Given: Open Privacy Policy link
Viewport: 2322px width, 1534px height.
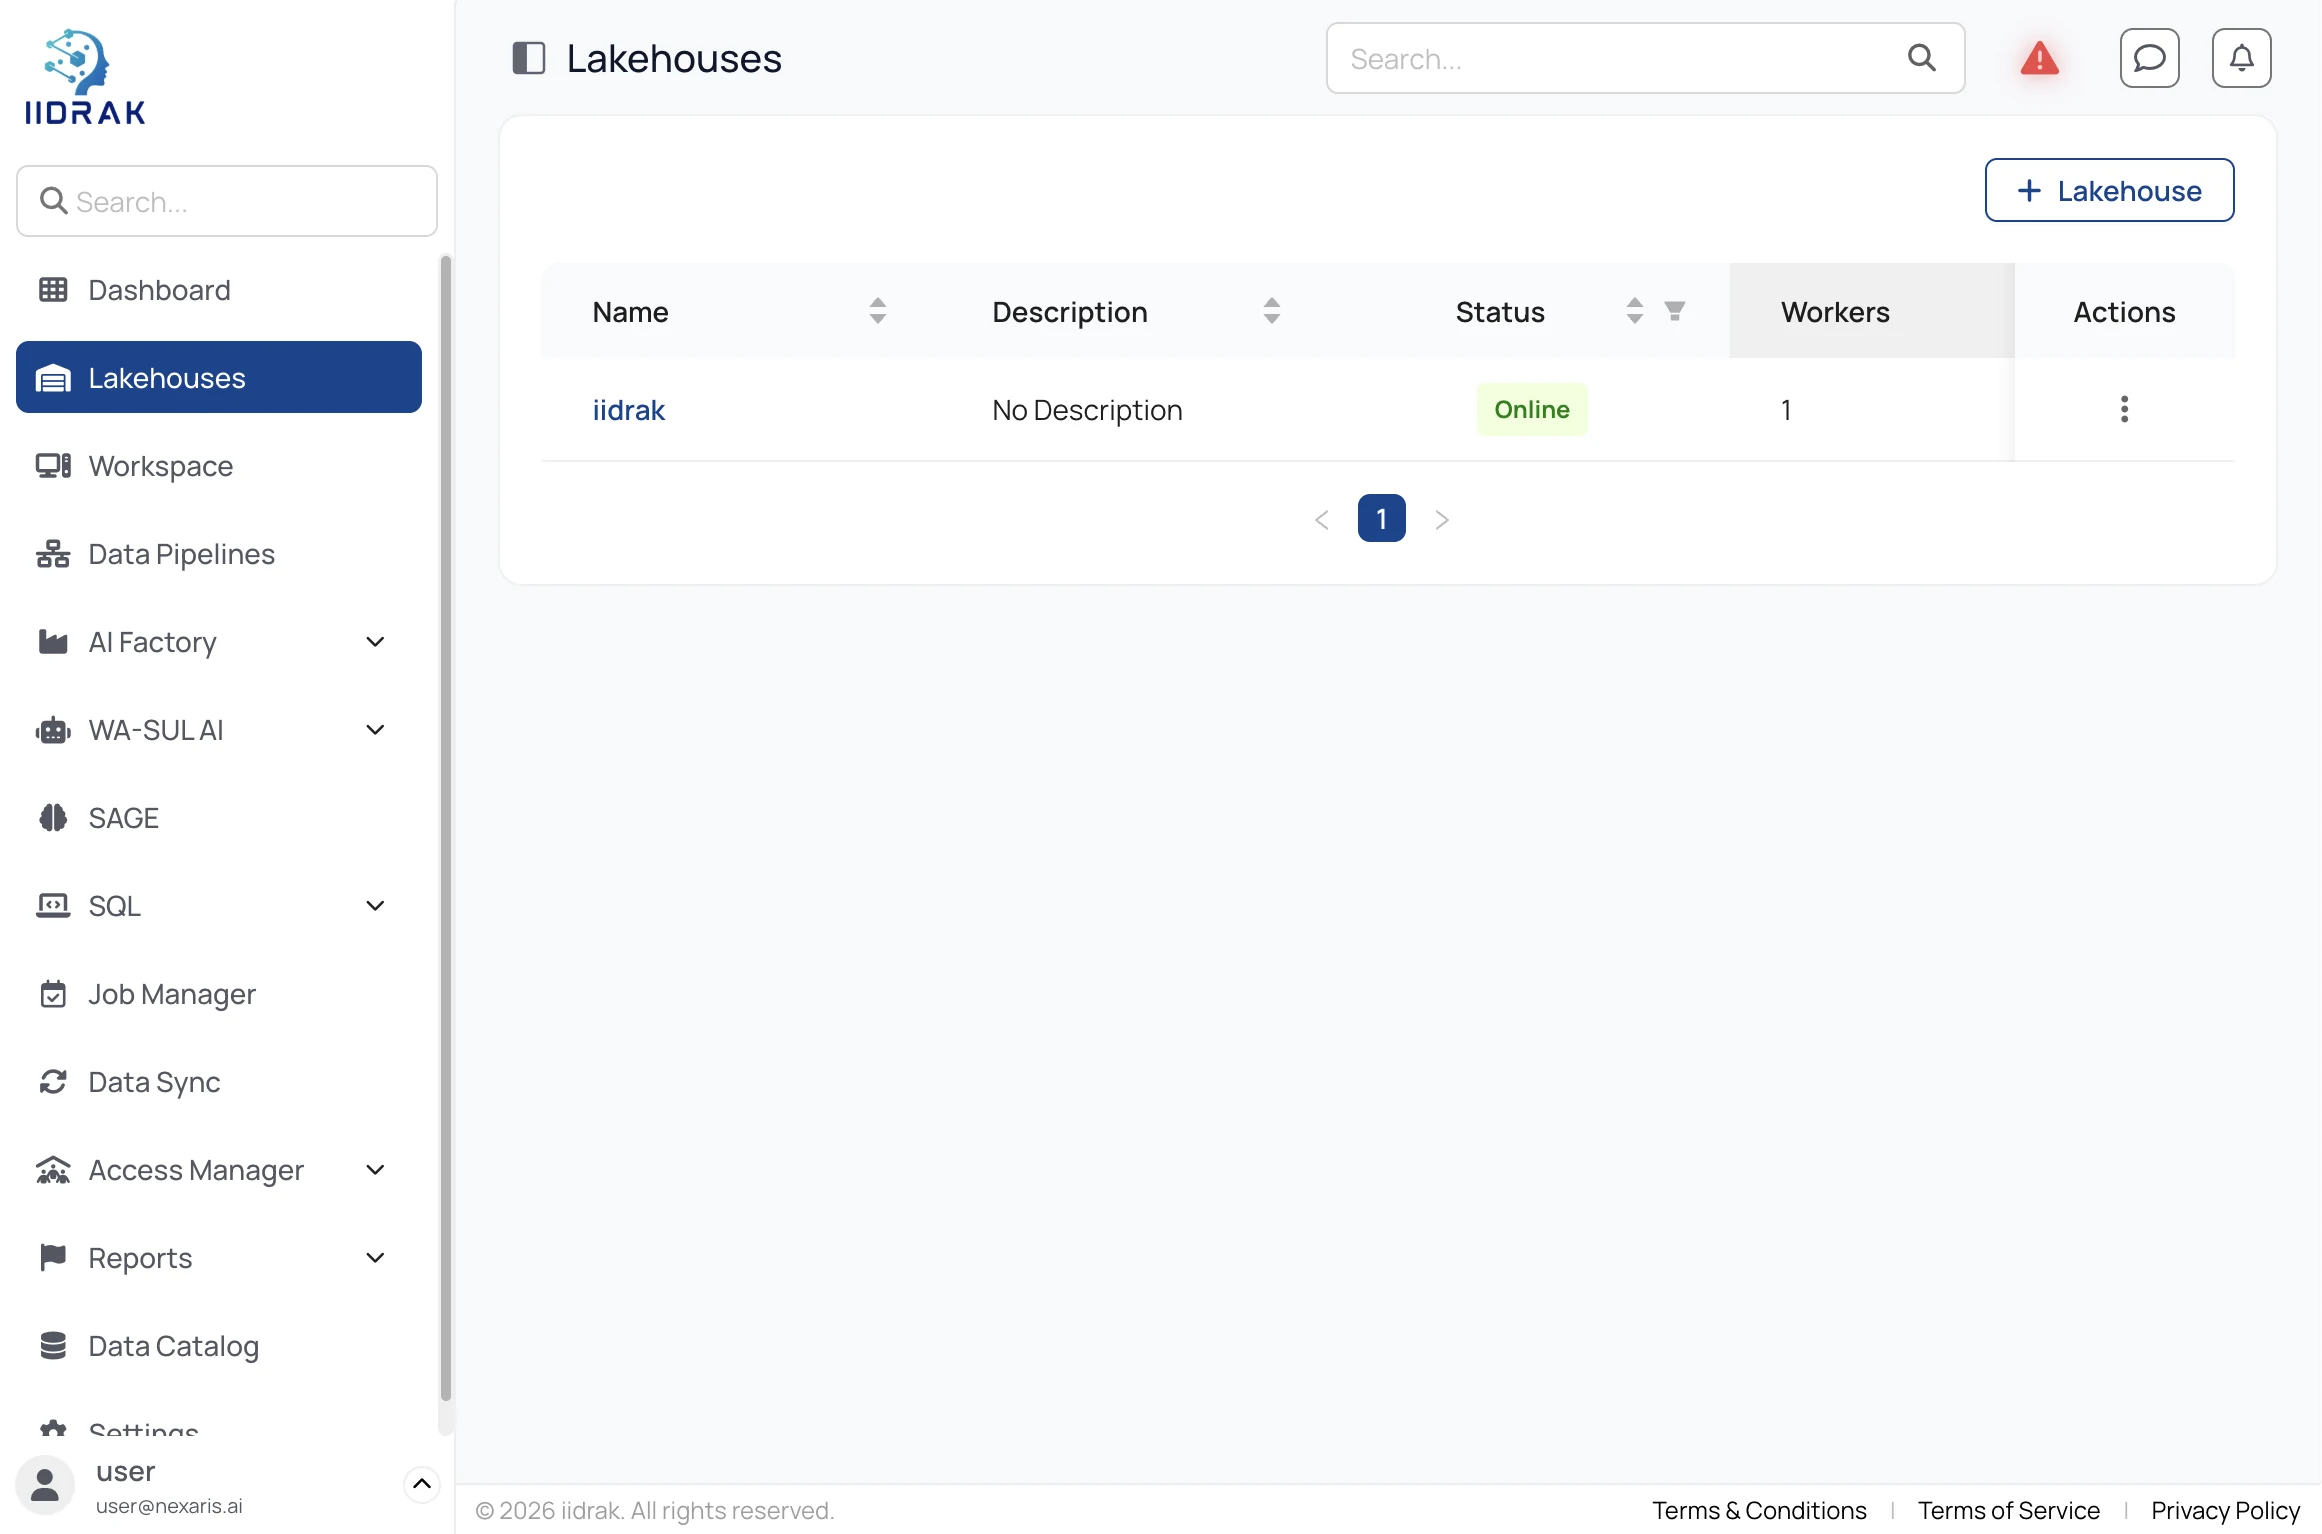Looking at the screenshot, I should click(x=2225, y=1510).
